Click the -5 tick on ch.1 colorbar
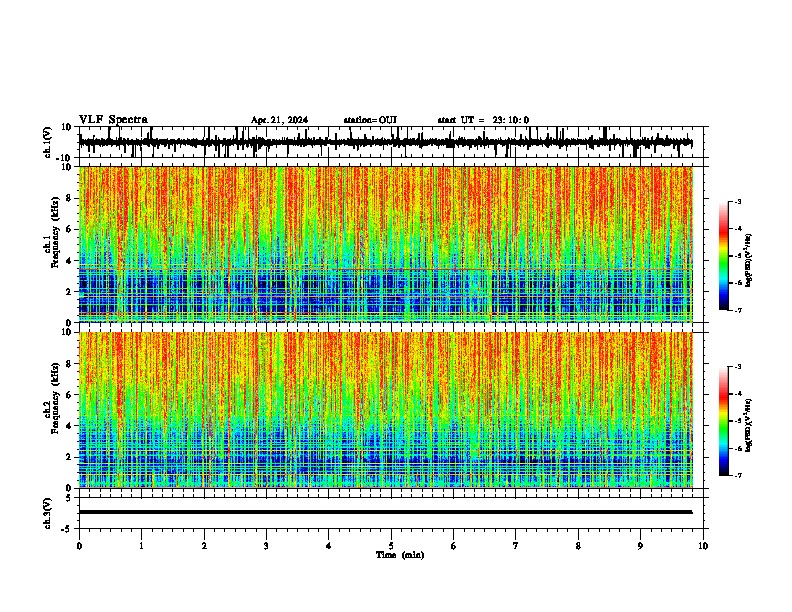This screenshot has height=612, width=792. click(737, 256)
